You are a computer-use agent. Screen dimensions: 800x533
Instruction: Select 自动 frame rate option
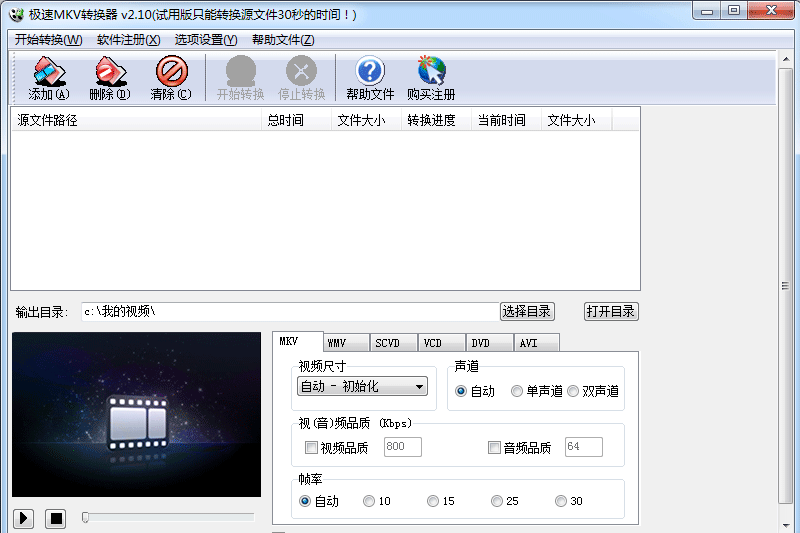click(319, 501)
